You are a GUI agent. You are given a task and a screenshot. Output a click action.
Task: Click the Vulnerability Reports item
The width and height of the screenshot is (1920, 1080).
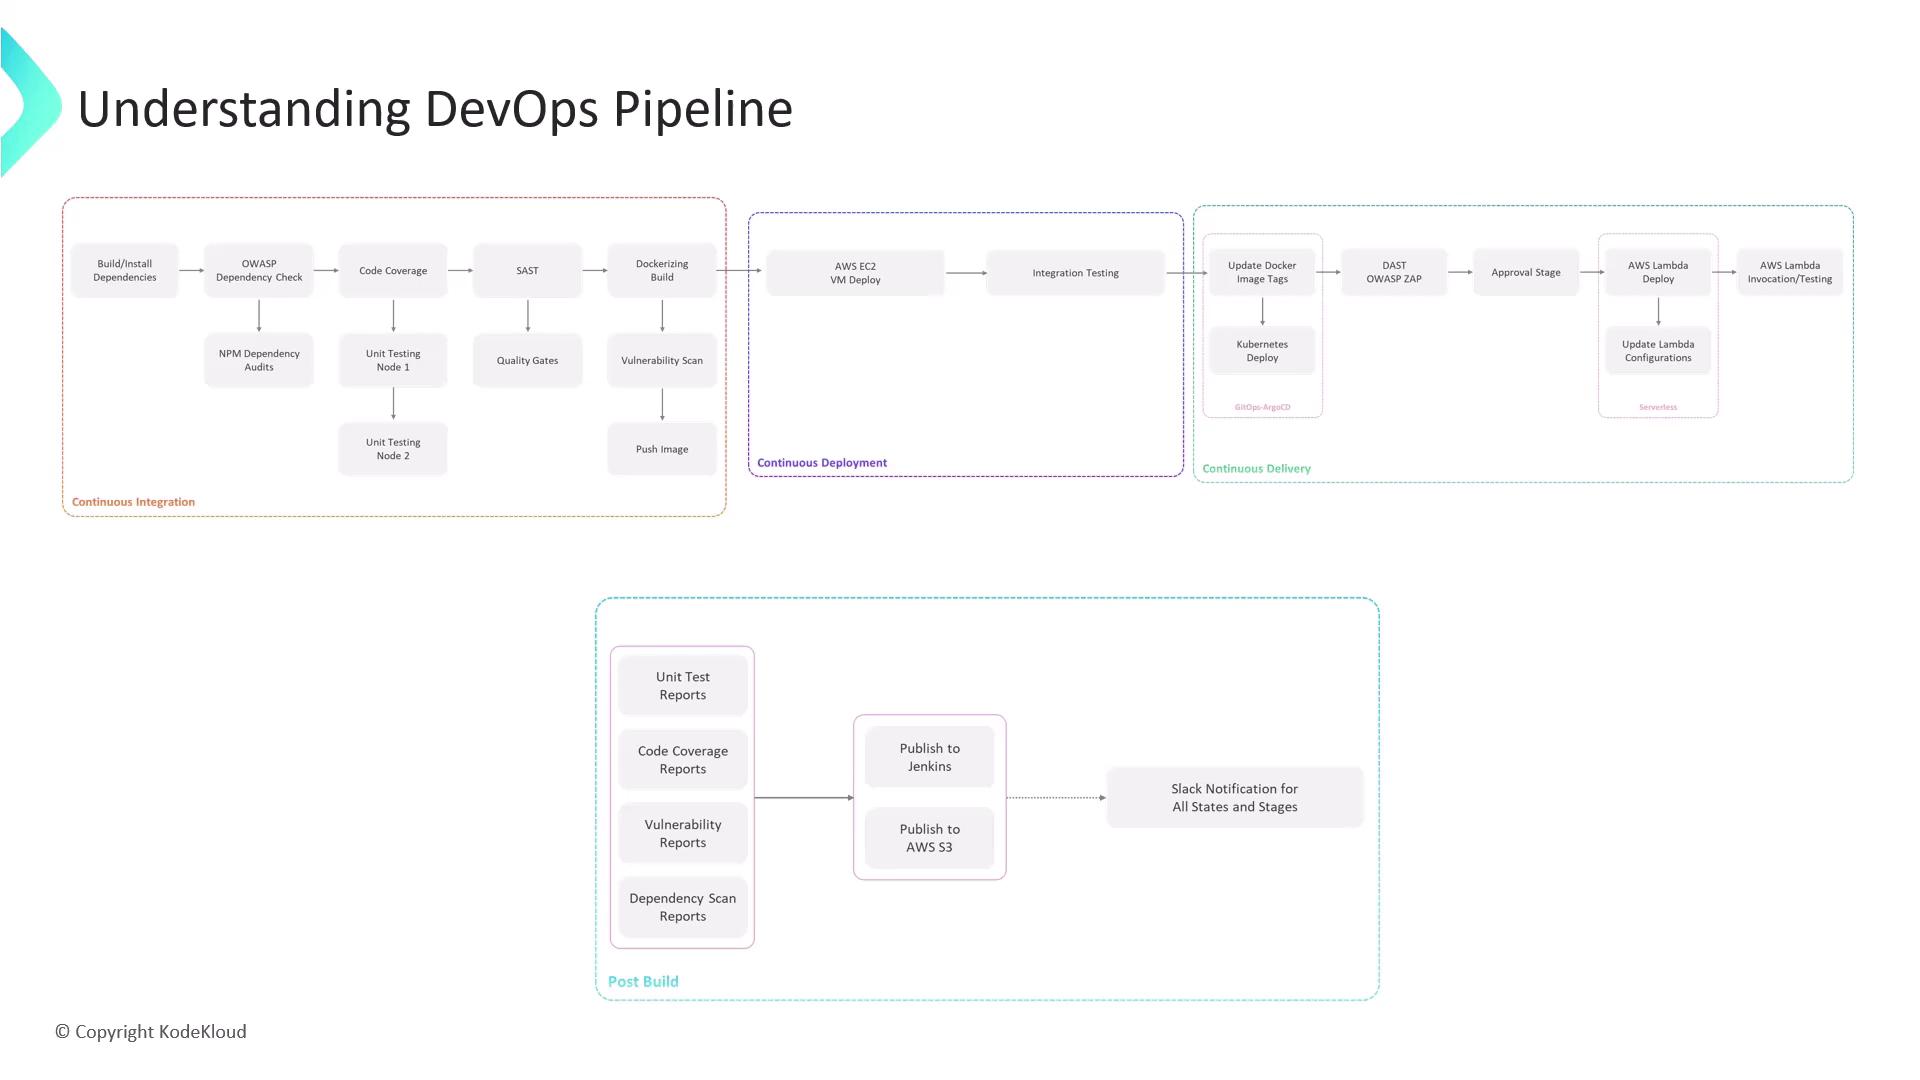tap(683, 833)
